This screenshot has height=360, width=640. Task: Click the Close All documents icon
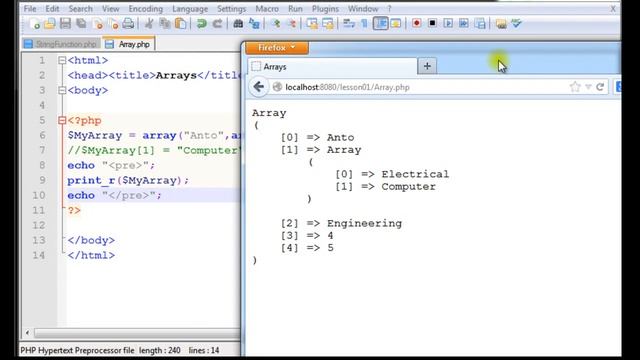[x=113, y=24]
